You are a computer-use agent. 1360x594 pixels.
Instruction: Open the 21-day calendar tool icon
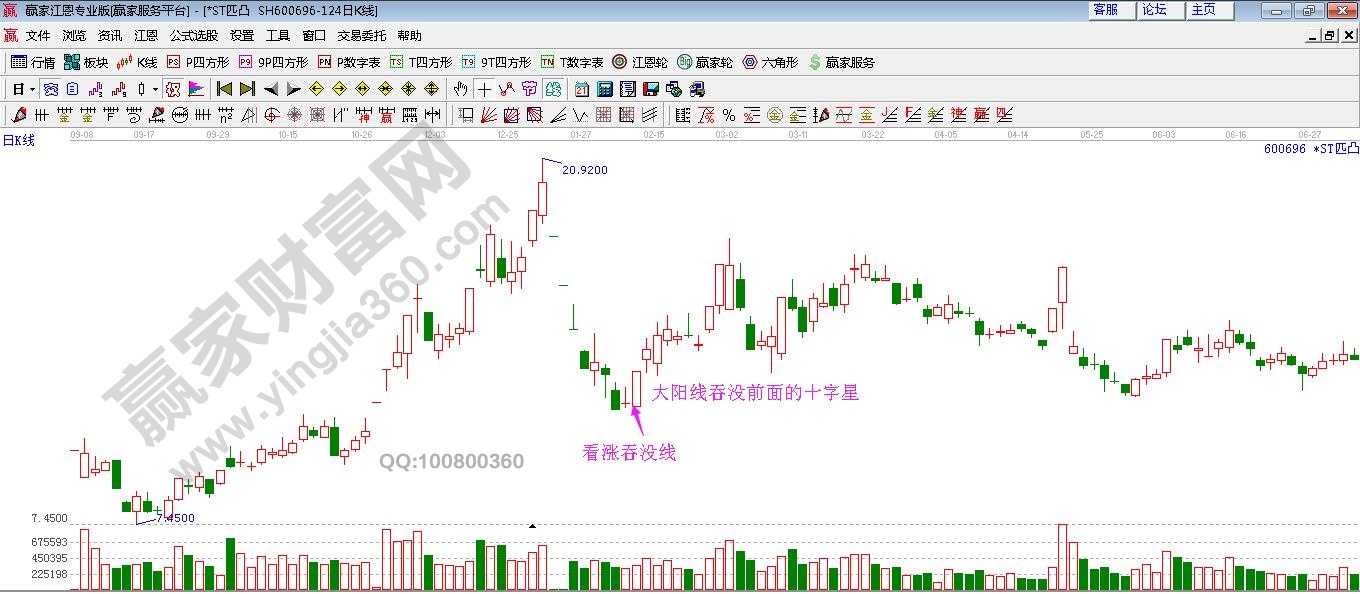(582, 88)
